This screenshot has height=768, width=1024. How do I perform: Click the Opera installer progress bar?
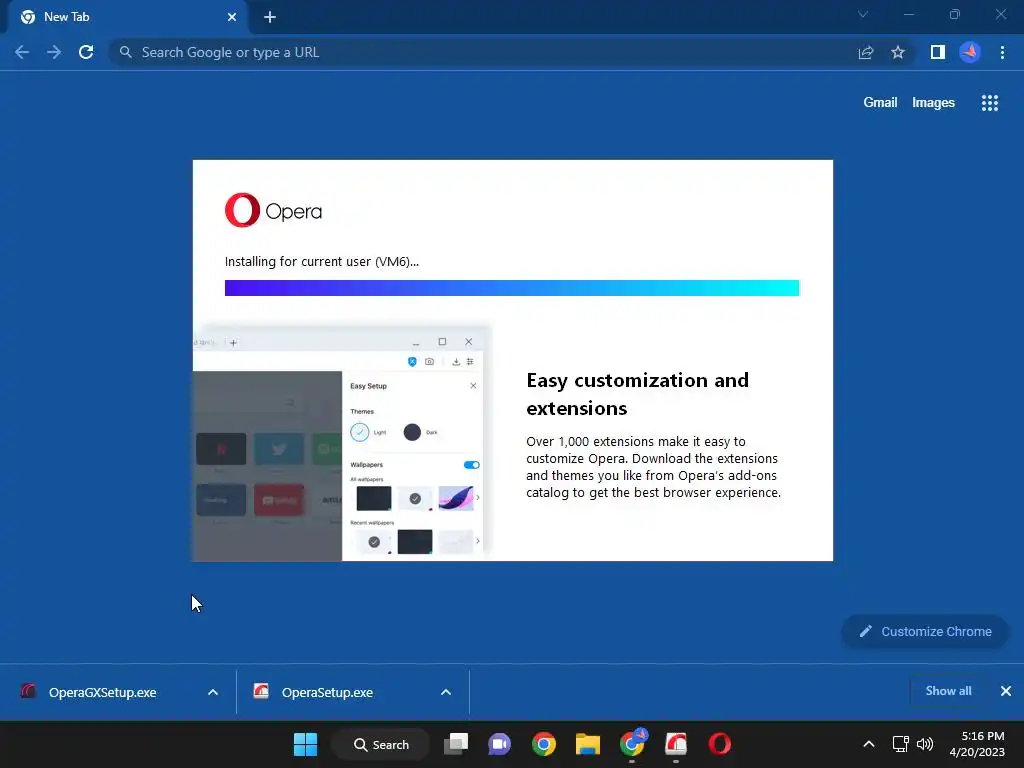(512, 288)
